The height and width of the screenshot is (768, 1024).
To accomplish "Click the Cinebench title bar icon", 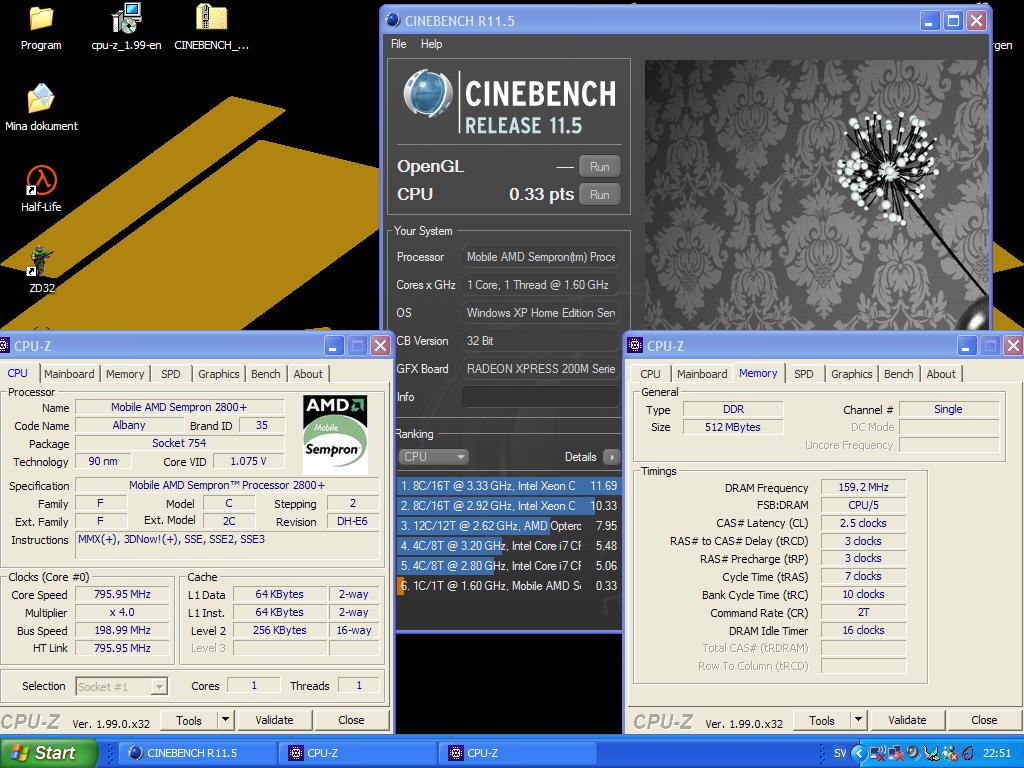I will (x=393, y=20).
